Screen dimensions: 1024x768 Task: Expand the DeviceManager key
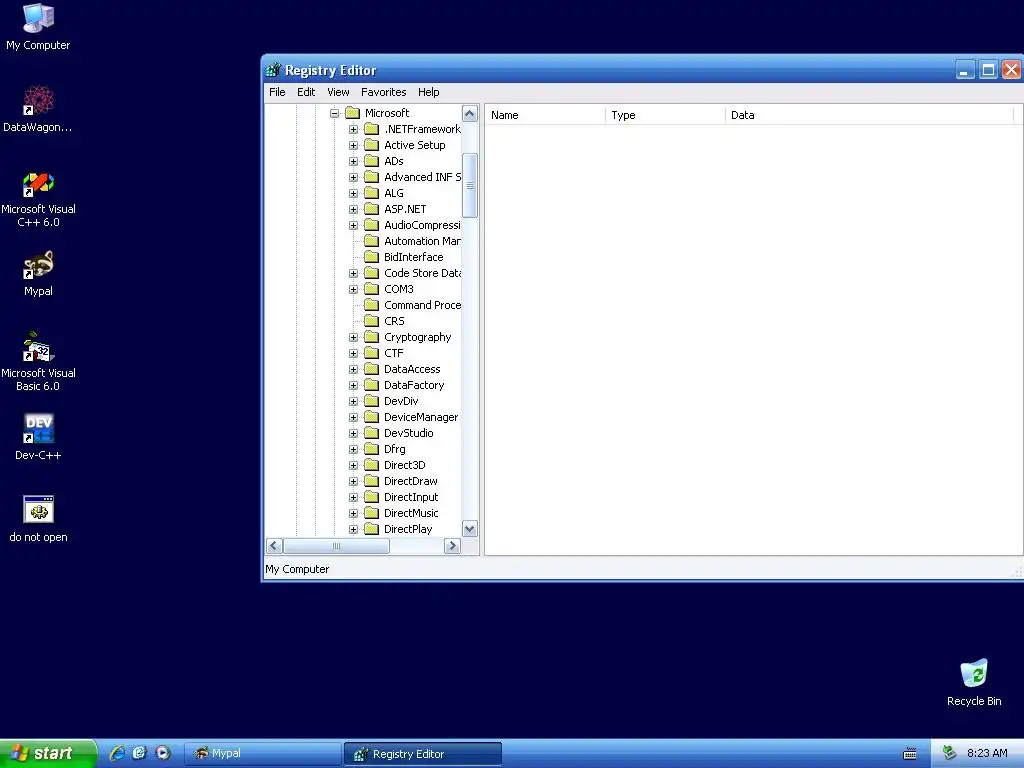tap(353, 417)
